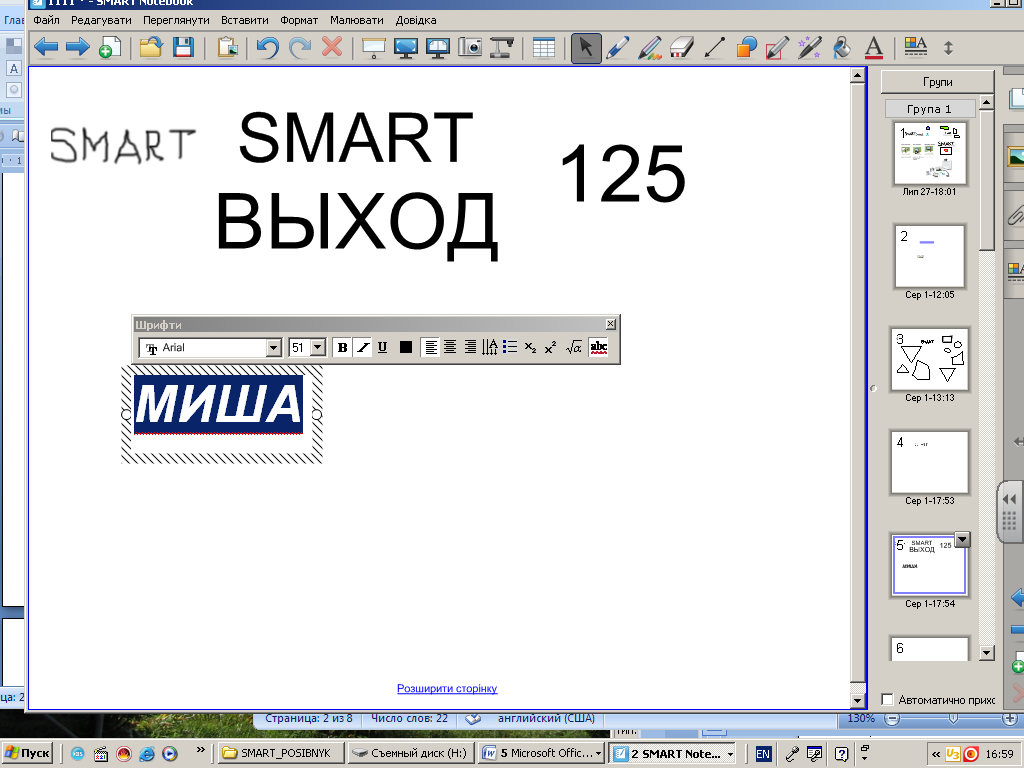Paste from clipboard
1024x768 pixels.
227,47
